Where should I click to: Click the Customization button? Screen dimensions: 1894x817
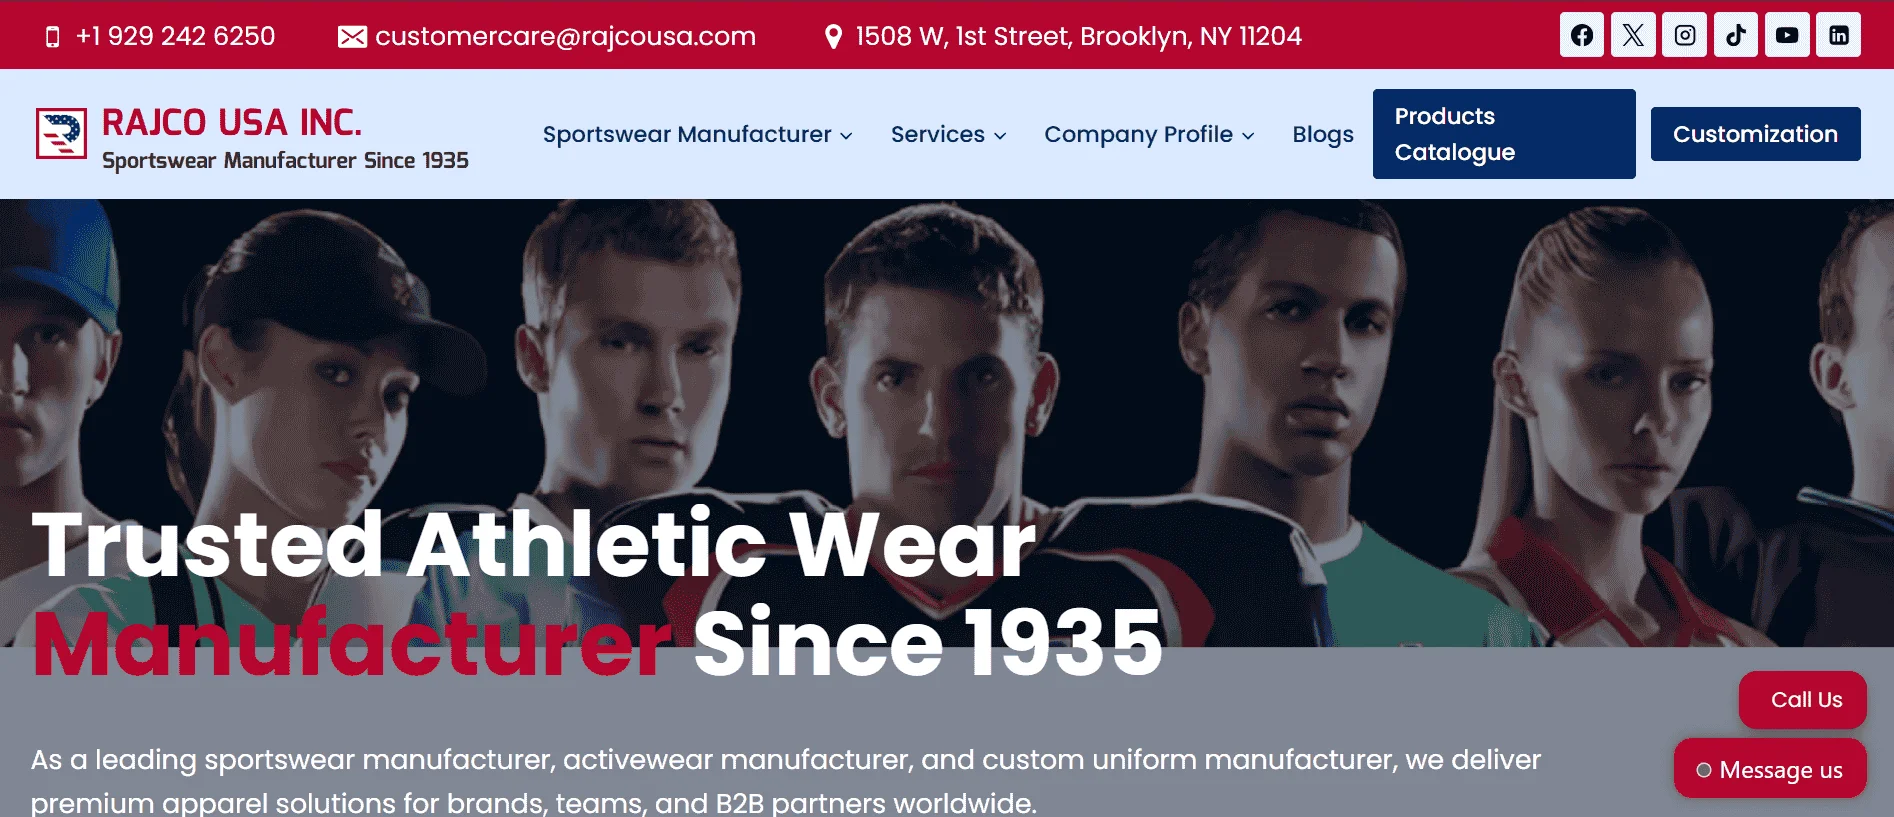pos(1755,134)
